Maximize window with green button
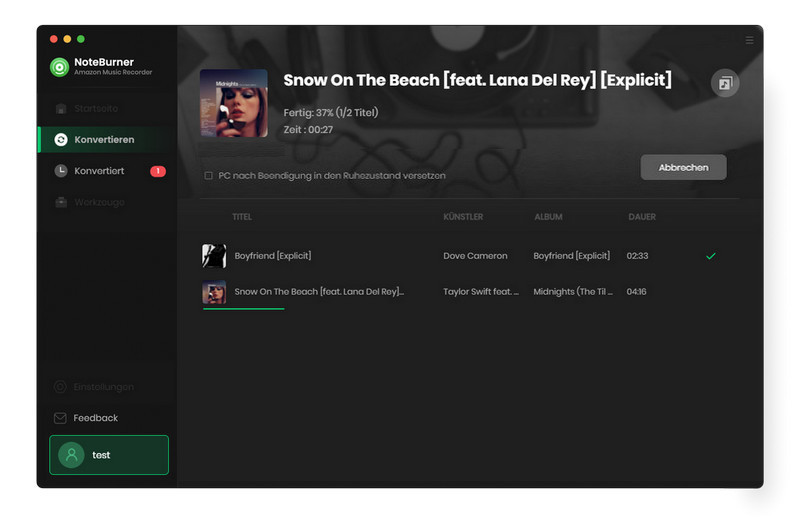 [81, 39]
